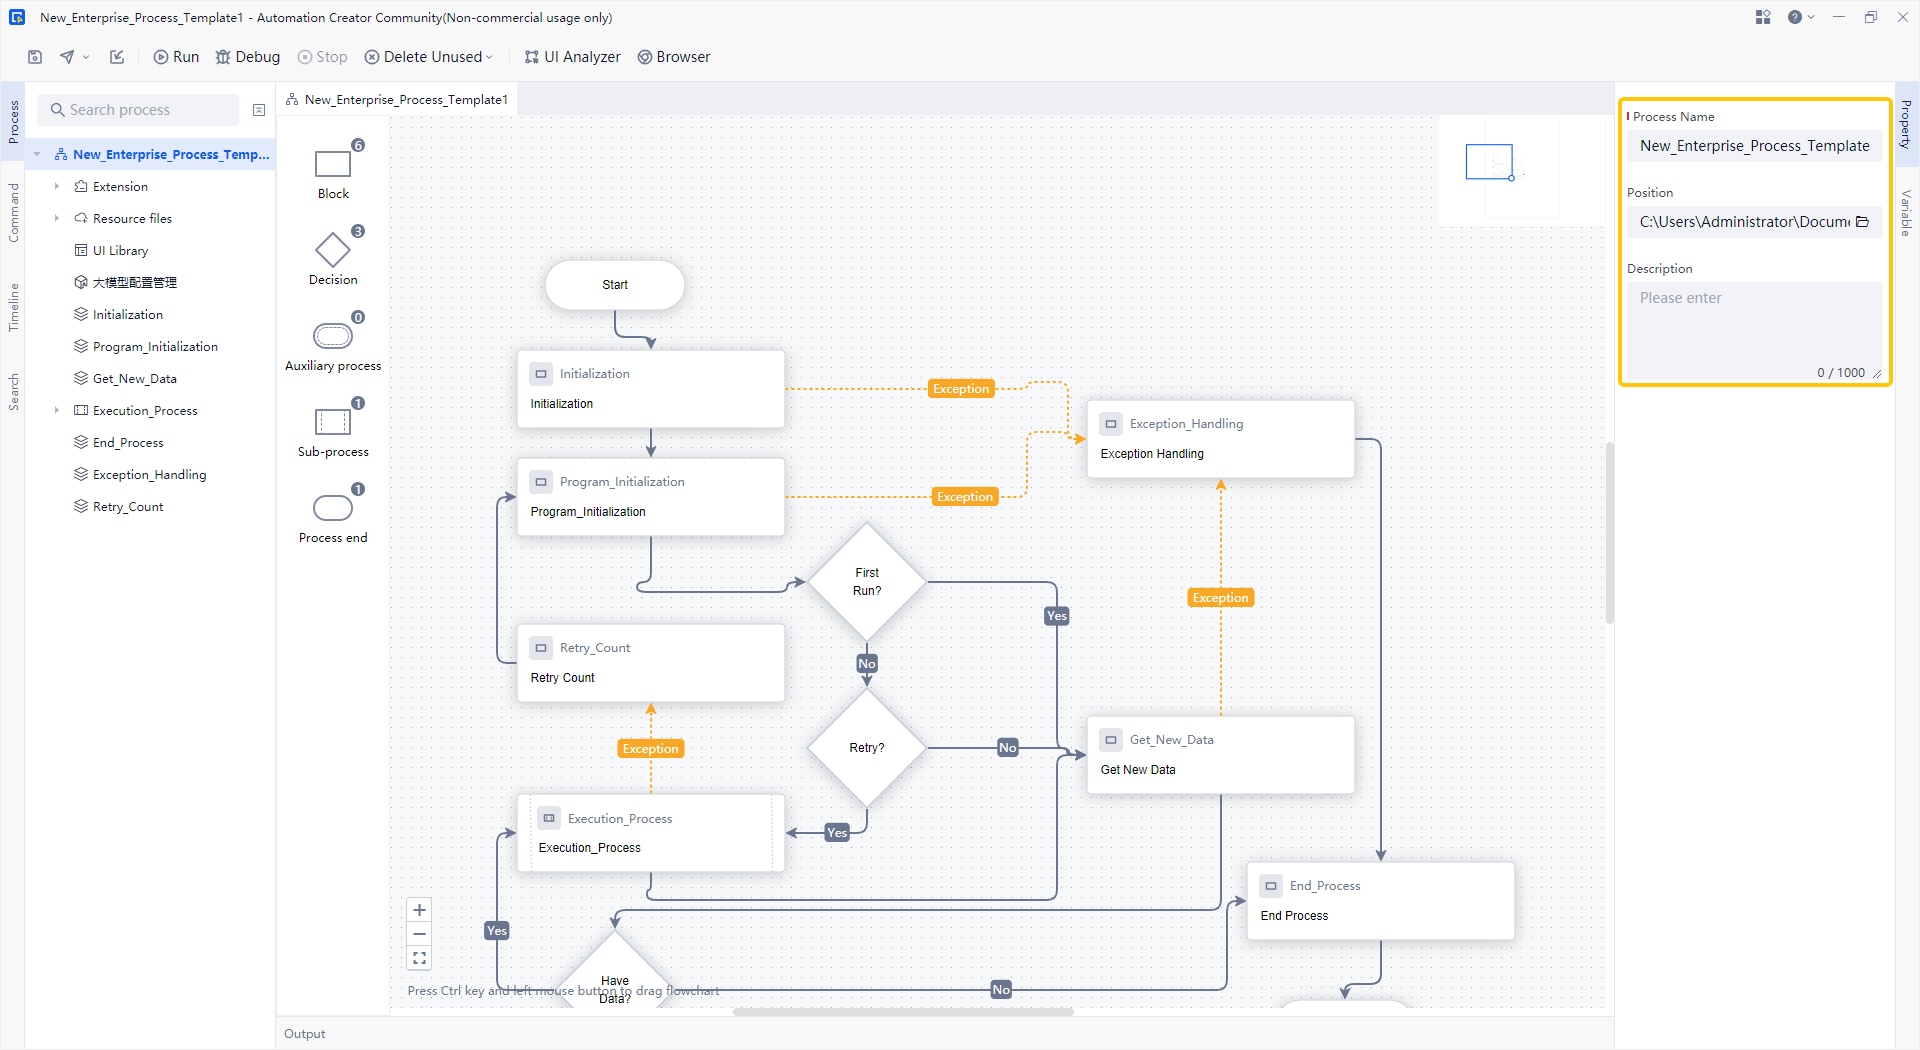Switch to the Timeline sidebar tab
The height and width of the screenshot is (1050, 1920).
14,308
